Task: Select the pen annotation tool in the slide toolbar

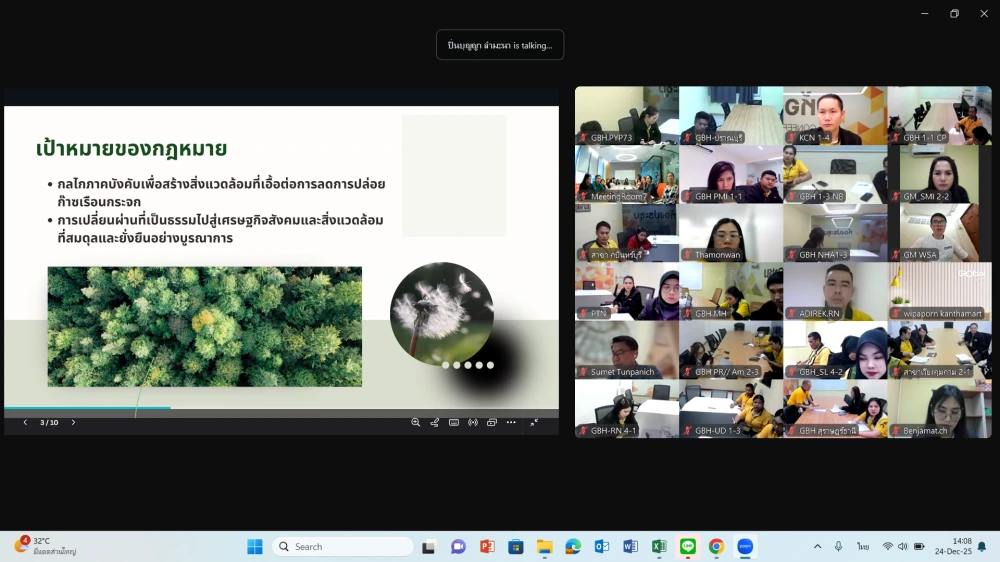Action: [434, 422]
